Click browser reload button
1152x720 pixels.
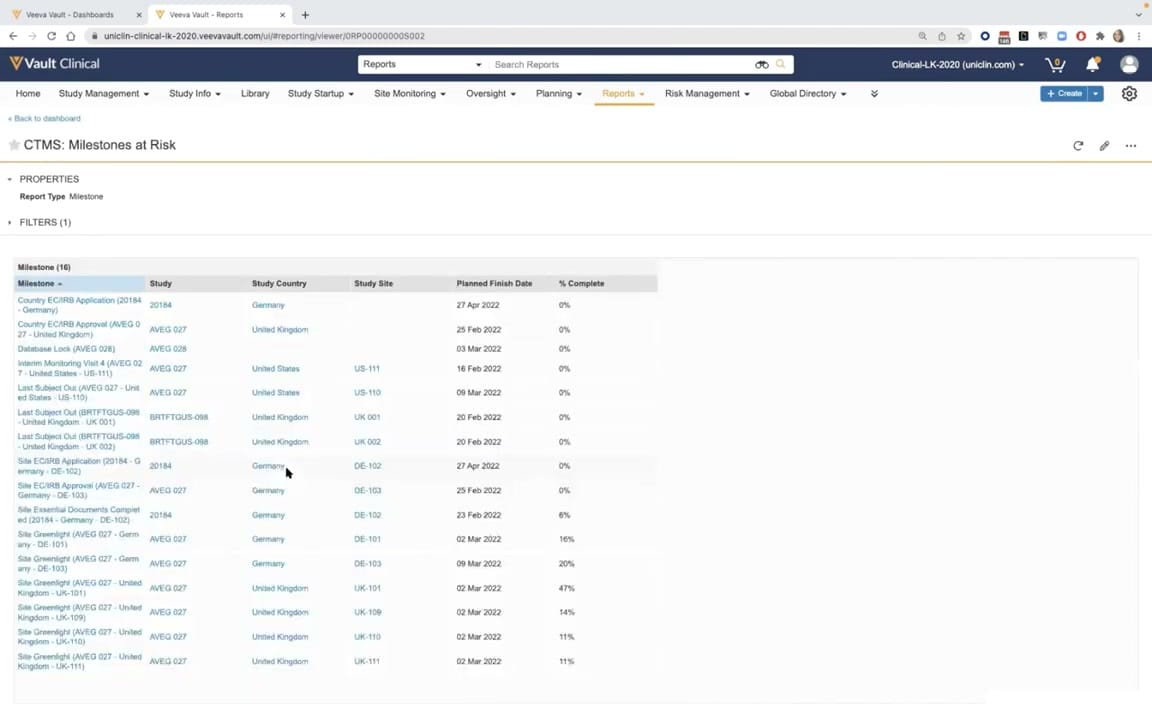pos(51,36)
